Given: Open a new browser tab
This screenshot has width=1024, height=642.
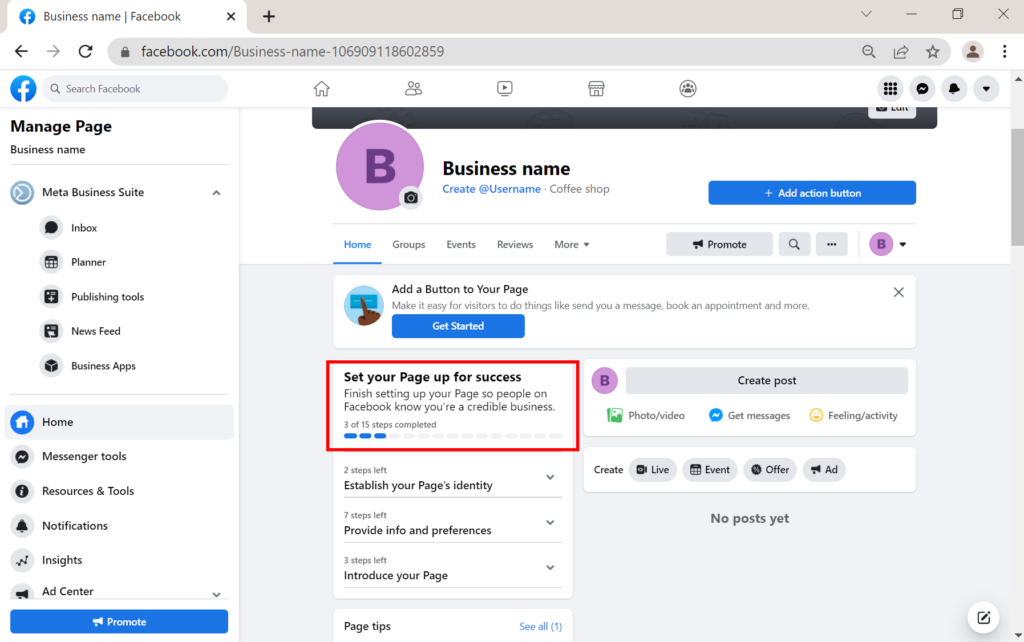Looking at the screenshot, I should (269, 16).
